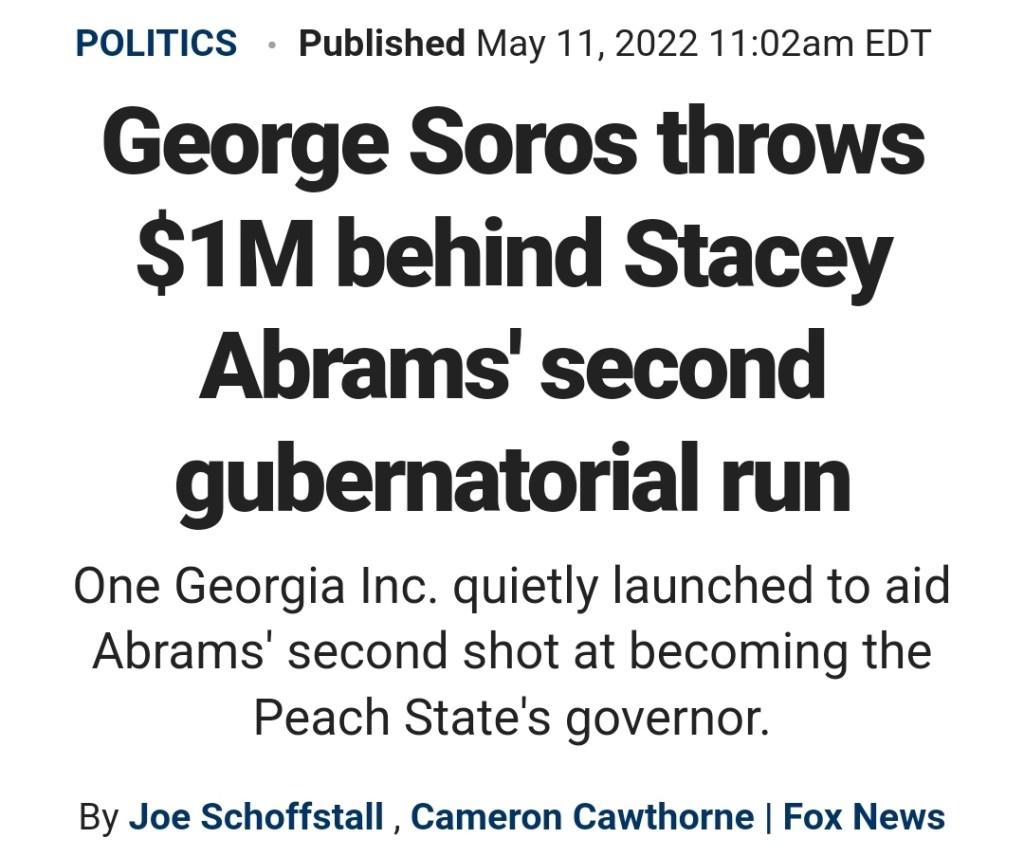The image size is (1024, 856).
Task: Click the dot separator after POLITICS
Action: click(268, 44)
